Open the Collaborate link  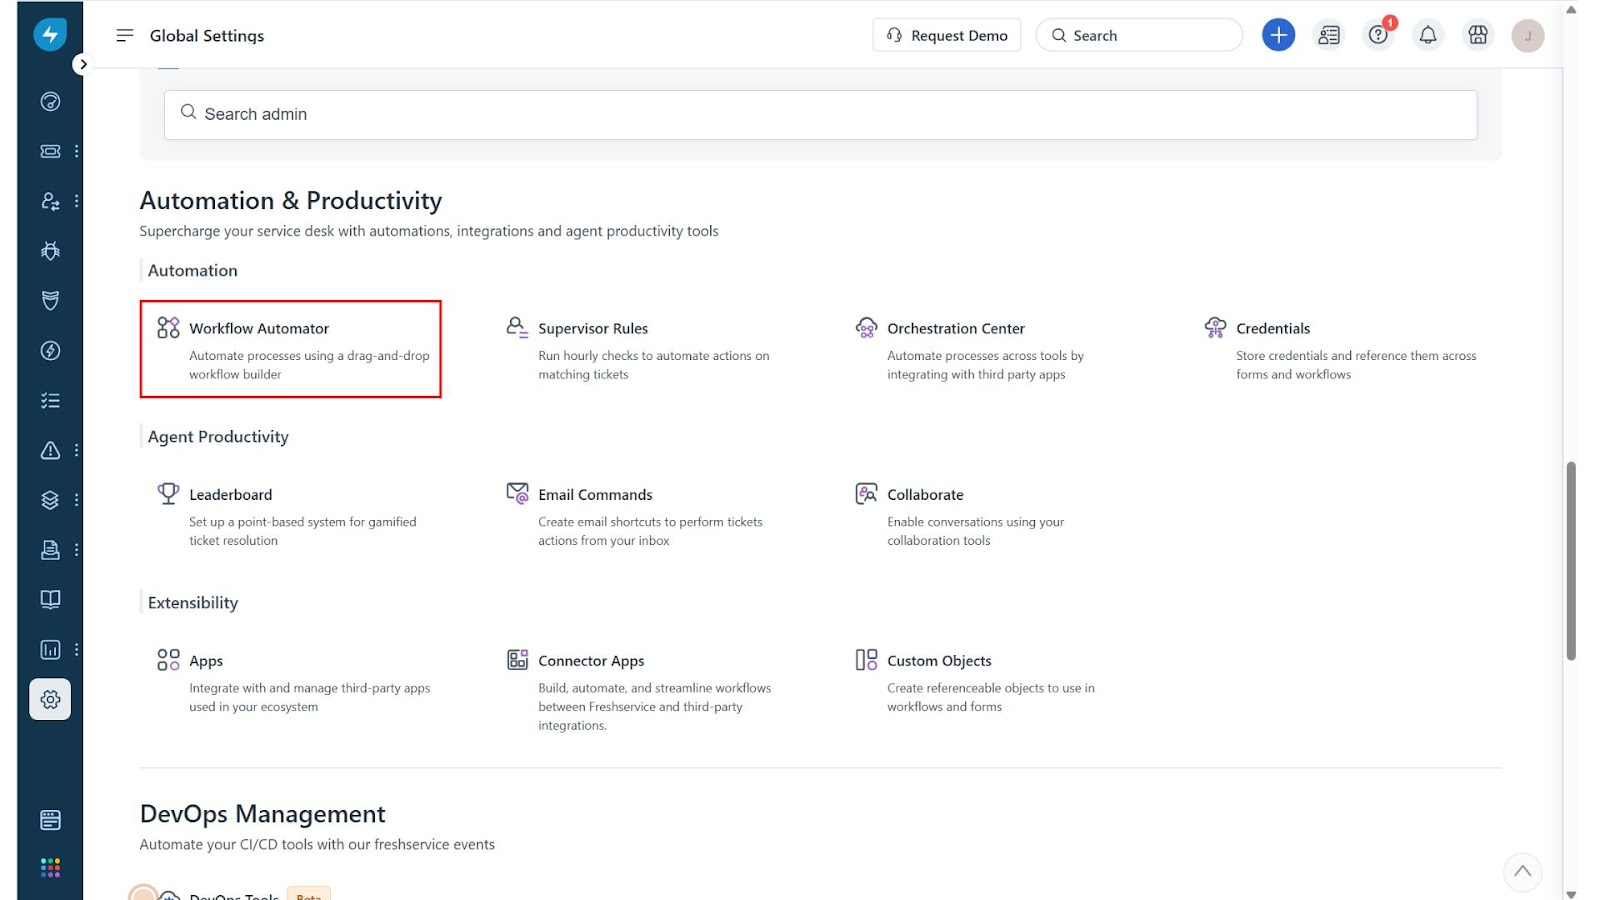click(x=925, y=494)
